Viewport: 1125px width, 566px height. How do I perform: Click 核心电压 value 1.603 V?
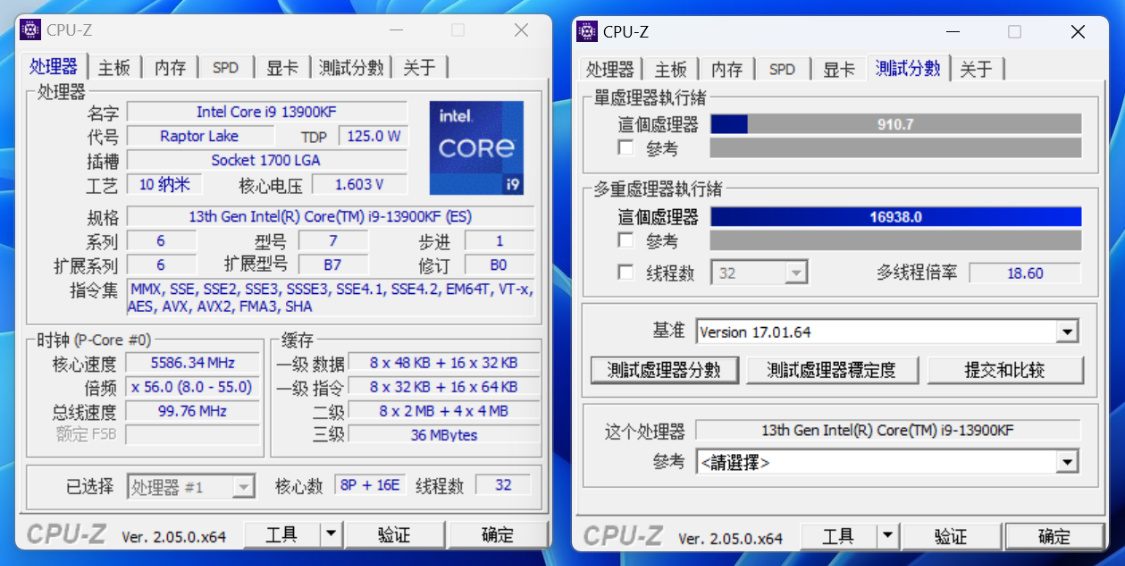click(x=359, y=184)
